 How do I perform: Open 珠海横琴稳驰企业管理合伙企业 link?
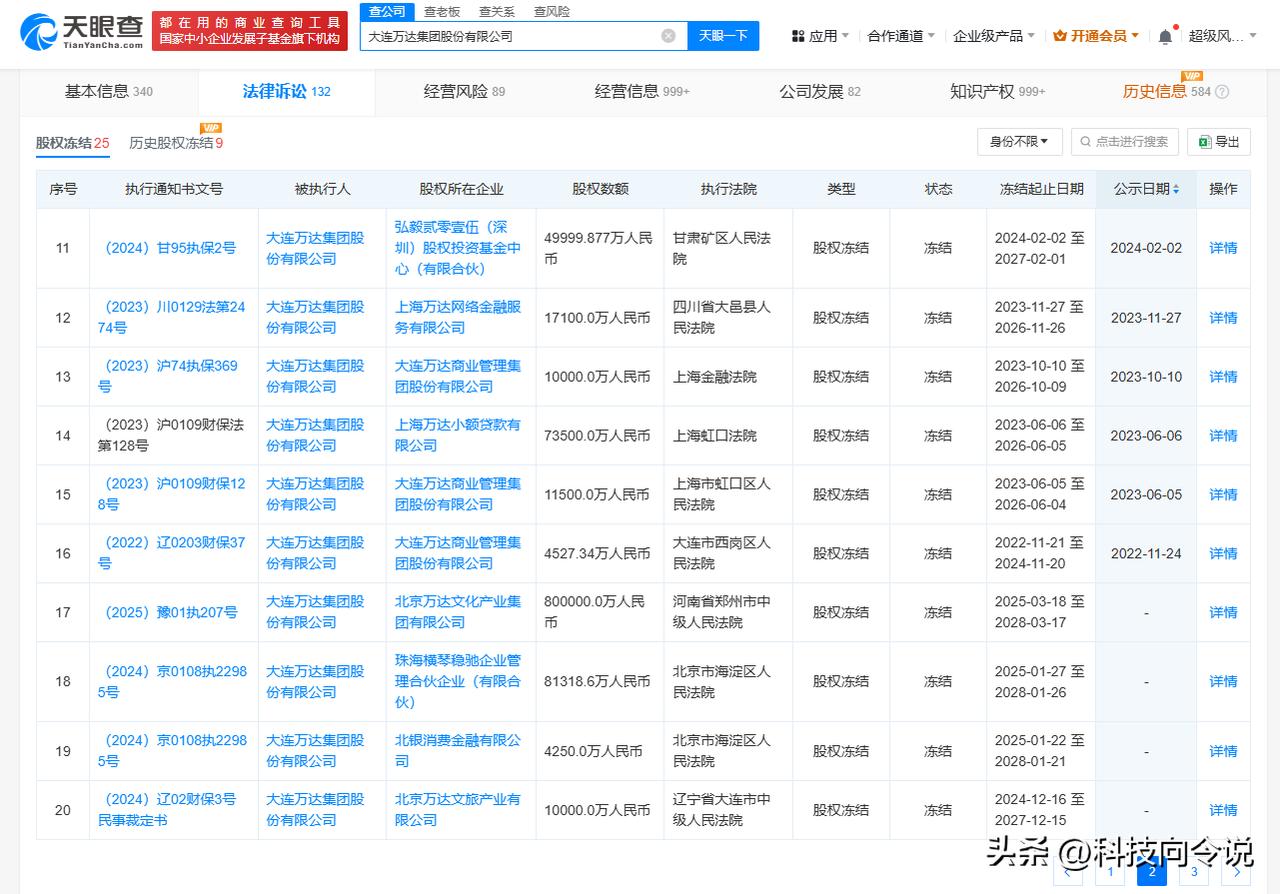(458, 681)
